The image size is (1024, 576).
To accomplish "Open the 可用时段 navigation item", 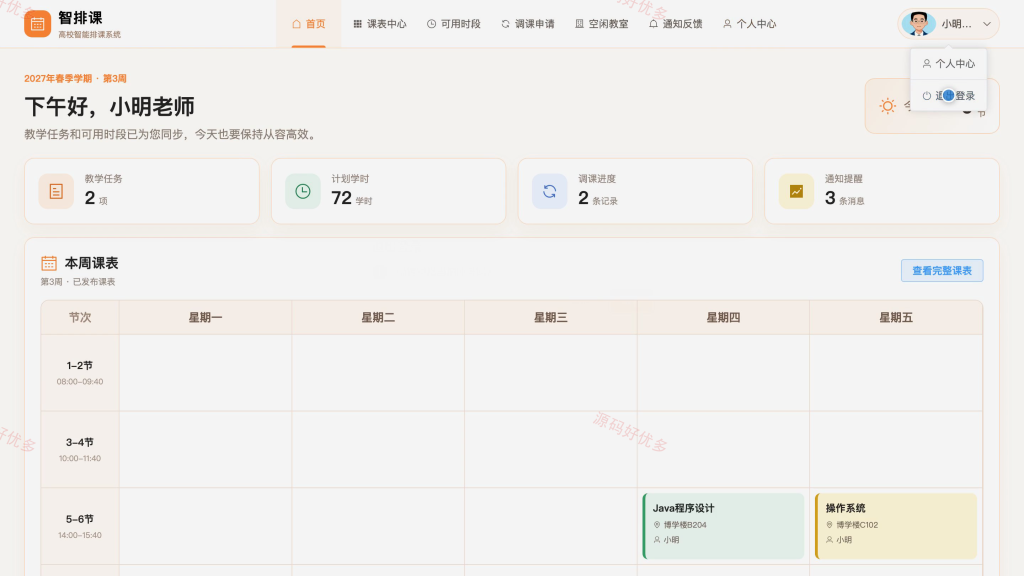I will pyautogui.click(x=454, y=24).
